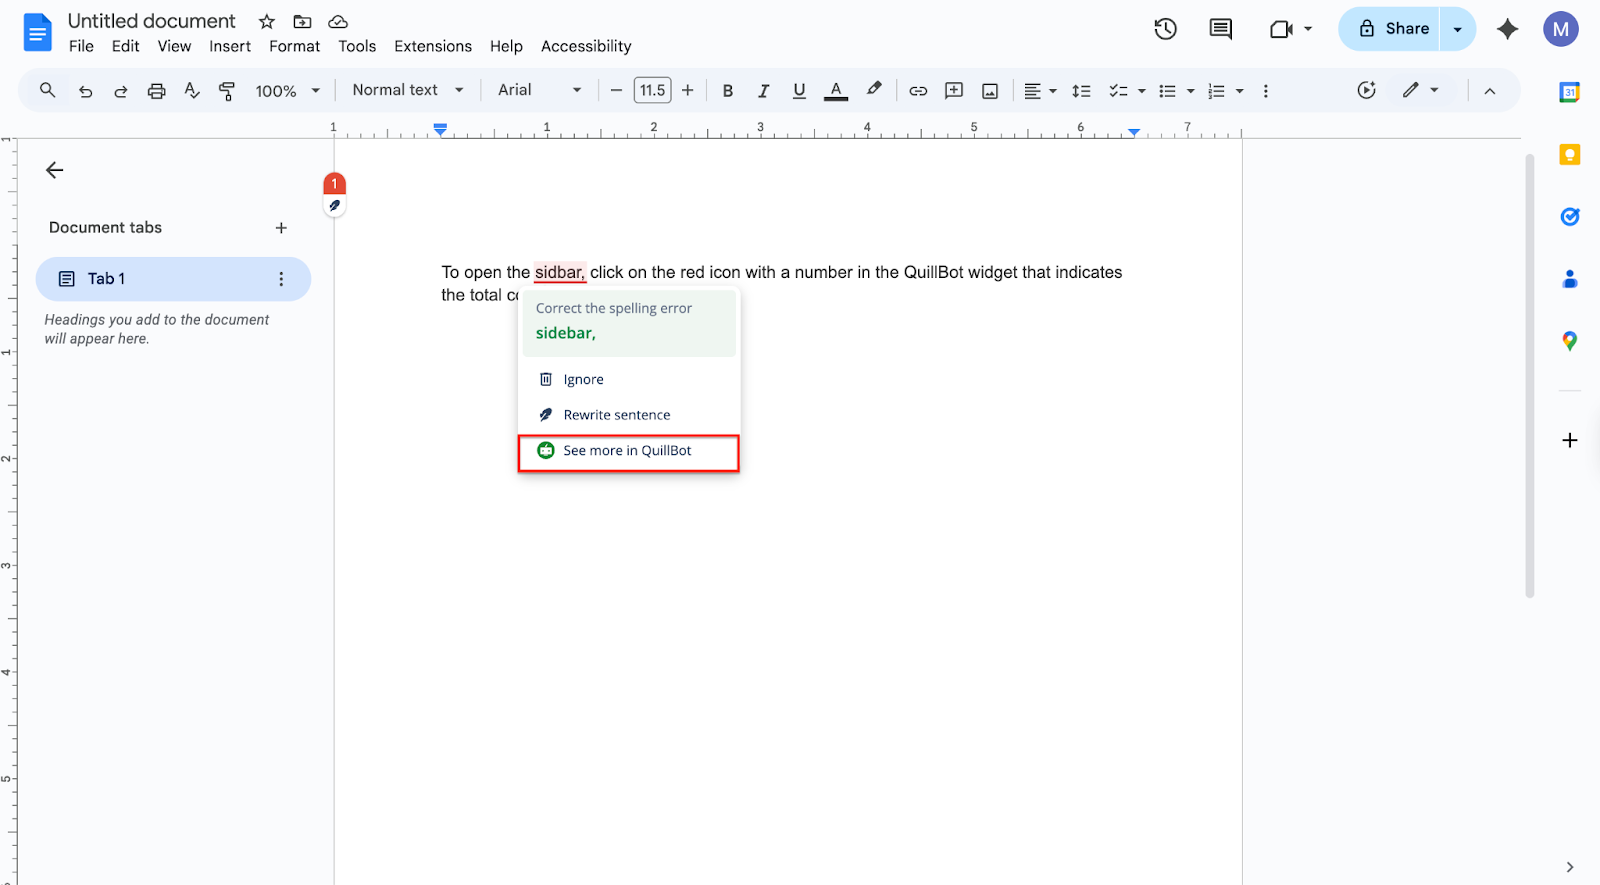
Task: Click the paint format roller icon
Action: coord(227,91)
